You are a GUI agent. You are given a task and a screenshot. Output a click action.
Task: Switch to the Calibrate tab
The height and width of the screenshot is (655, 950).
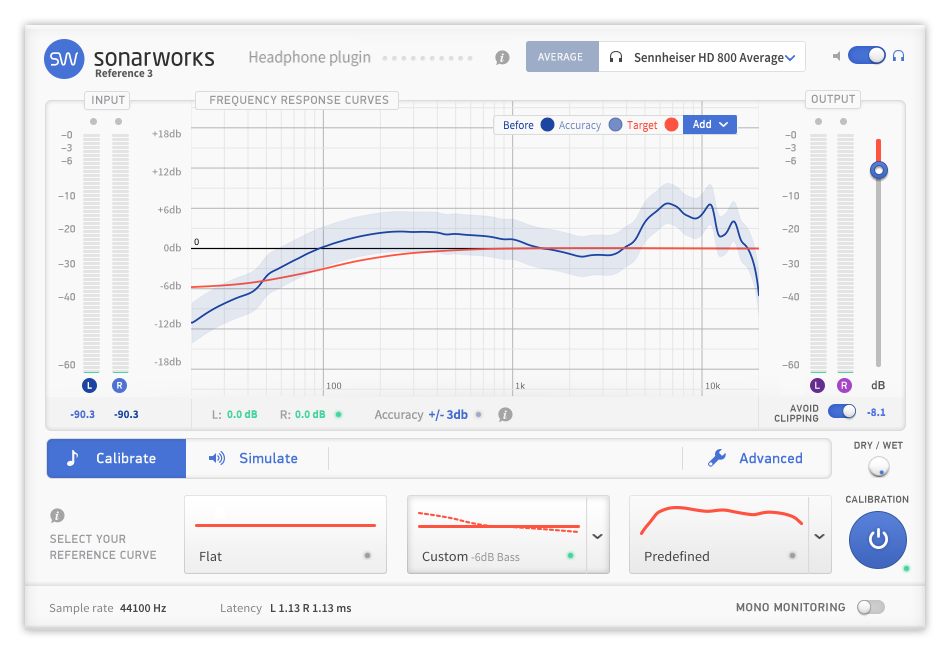click(x=116, y=459)
